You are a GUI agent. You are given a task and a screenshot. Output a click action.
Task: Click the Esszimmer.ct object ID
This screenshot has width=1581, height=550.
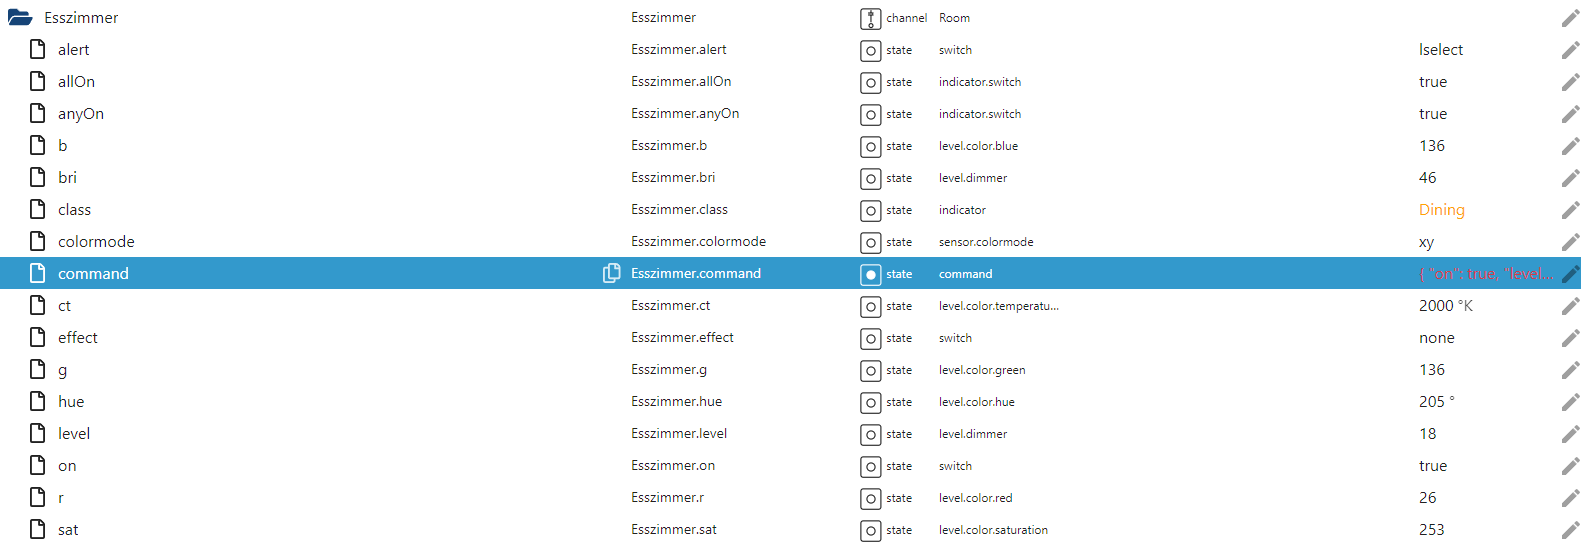[670, 306]
